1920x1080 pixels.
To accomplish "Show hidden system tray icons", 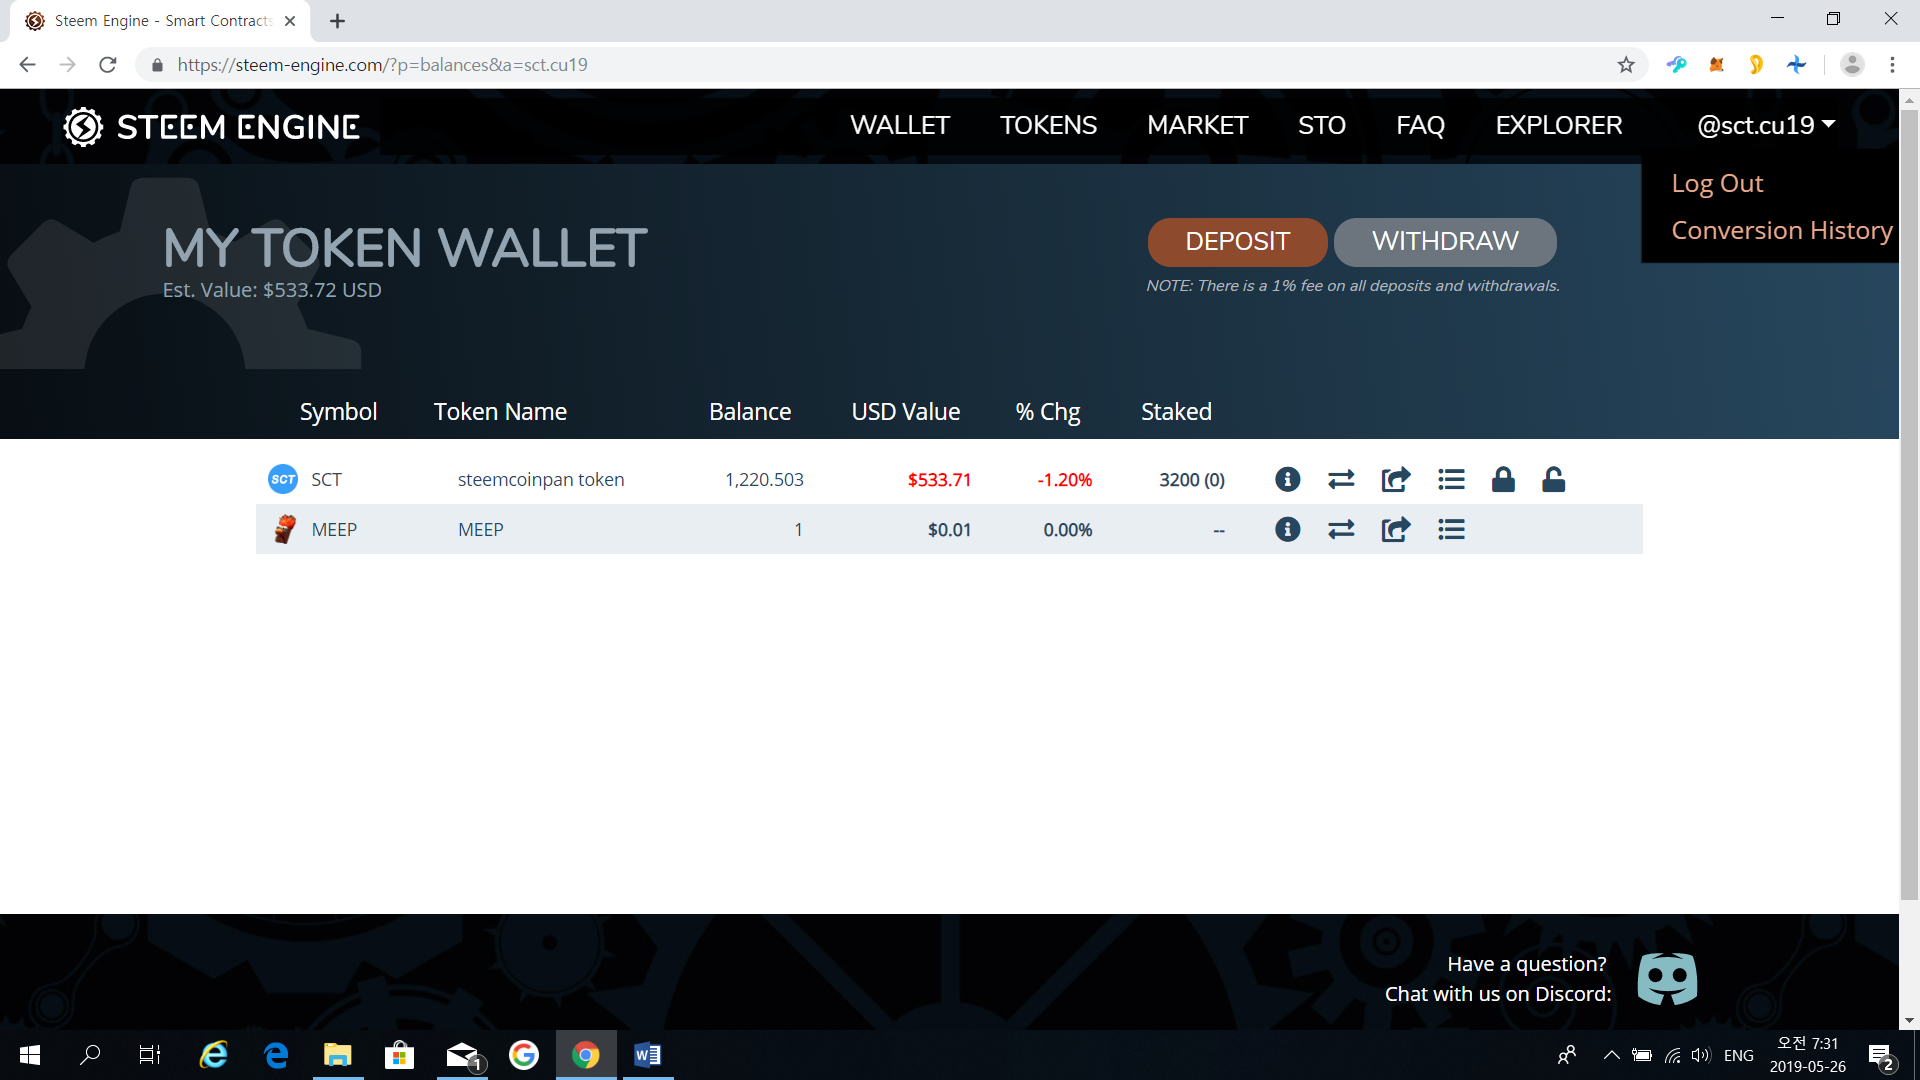I will [x=1611, y=1055].
